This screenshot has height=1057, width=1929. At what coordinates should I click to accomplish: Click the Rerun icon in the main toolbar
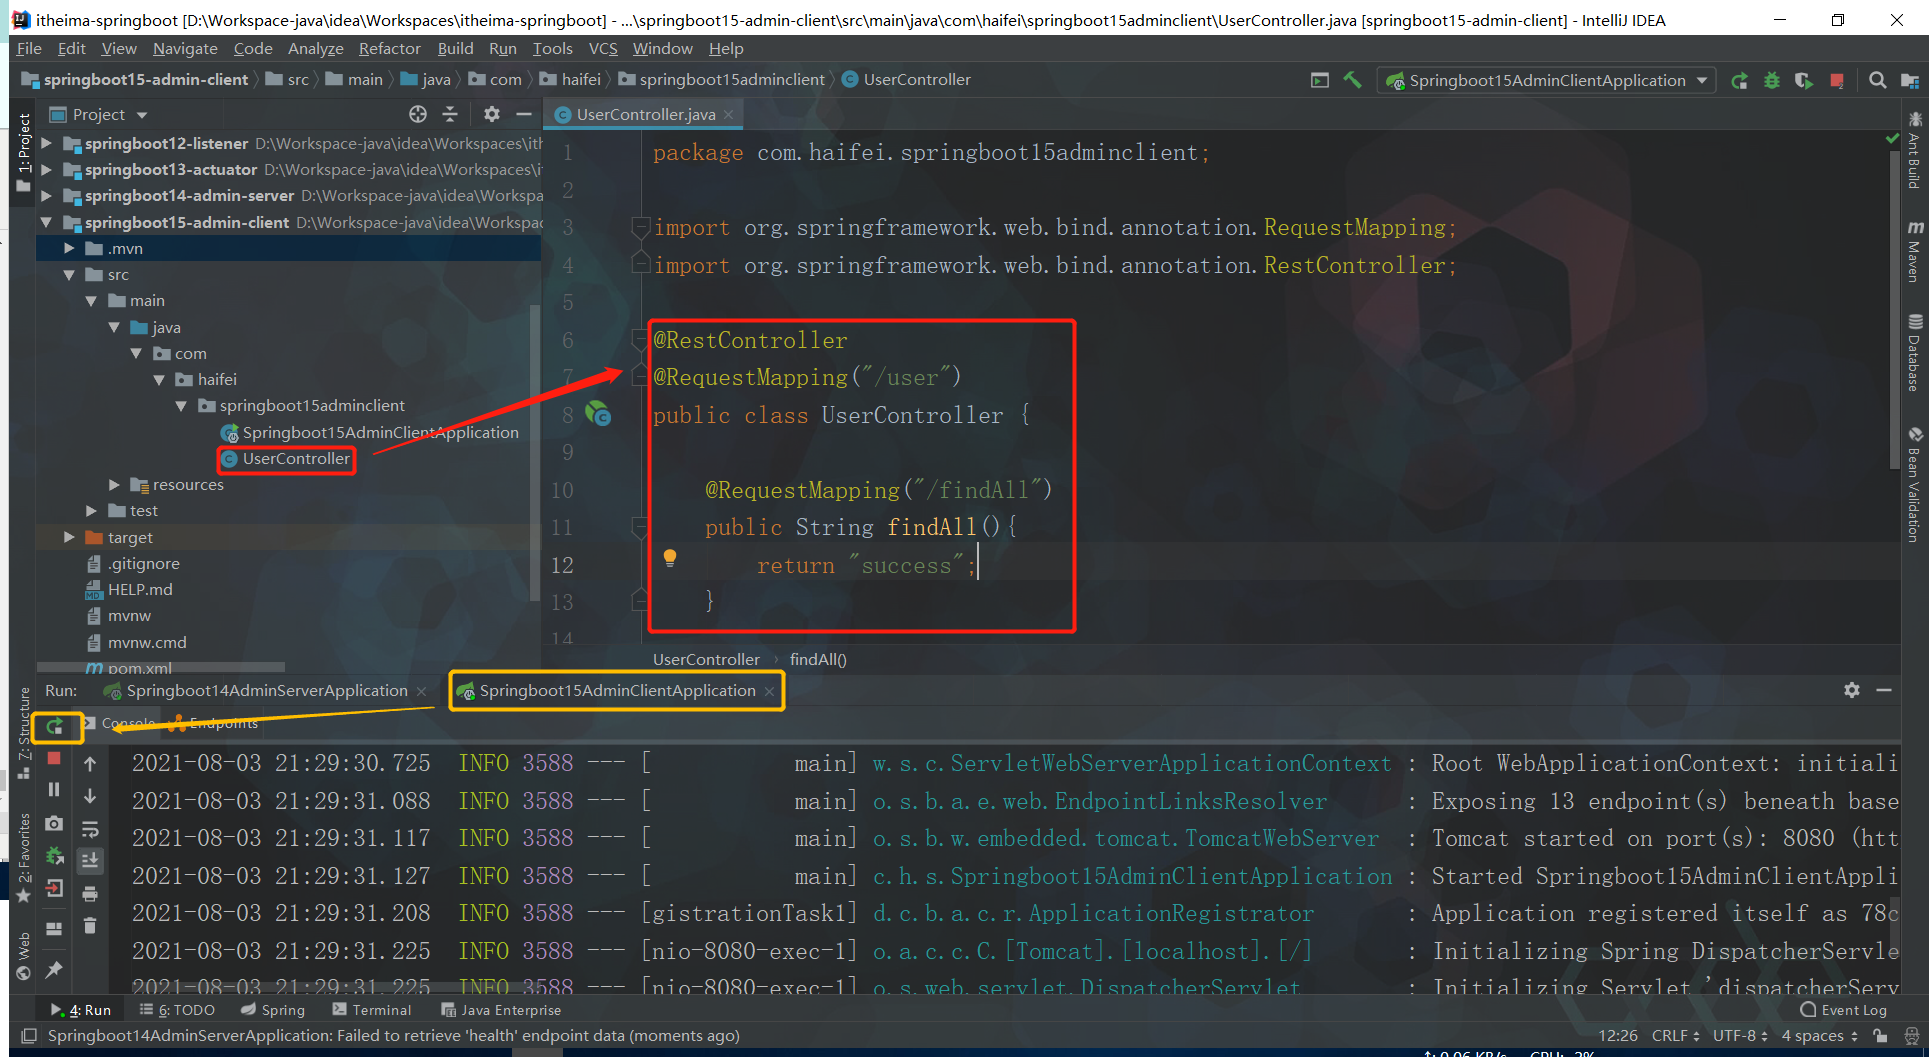click(1740, 81)
